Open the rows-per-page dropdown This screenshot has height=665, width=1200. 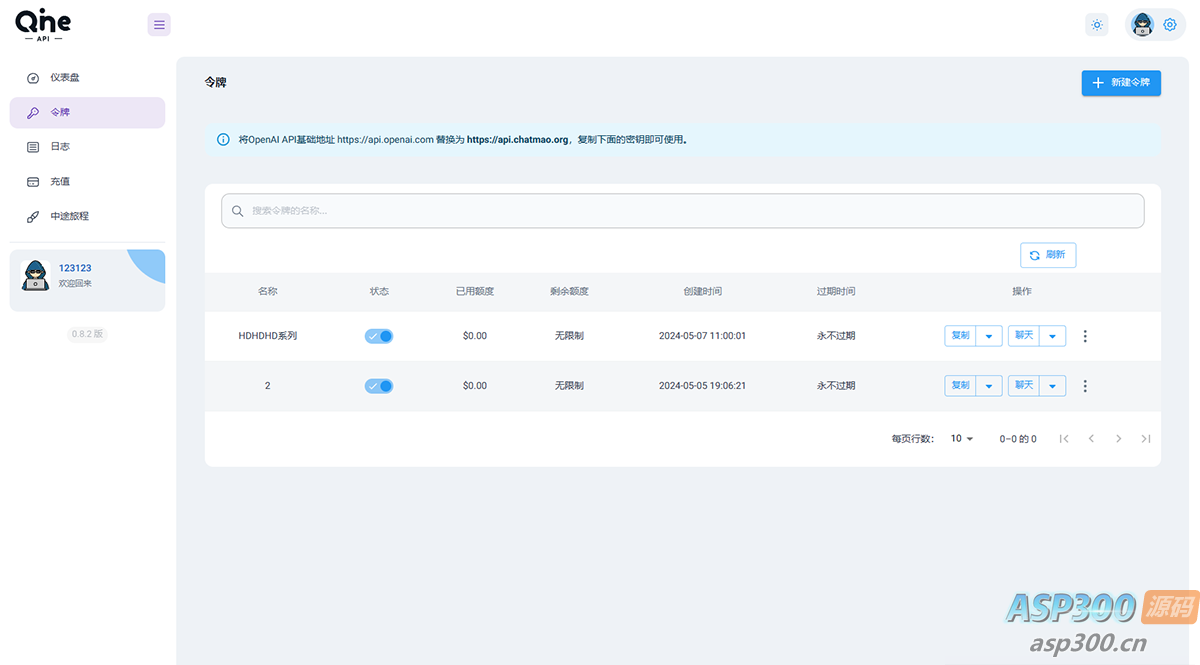[x=962, y=439]
